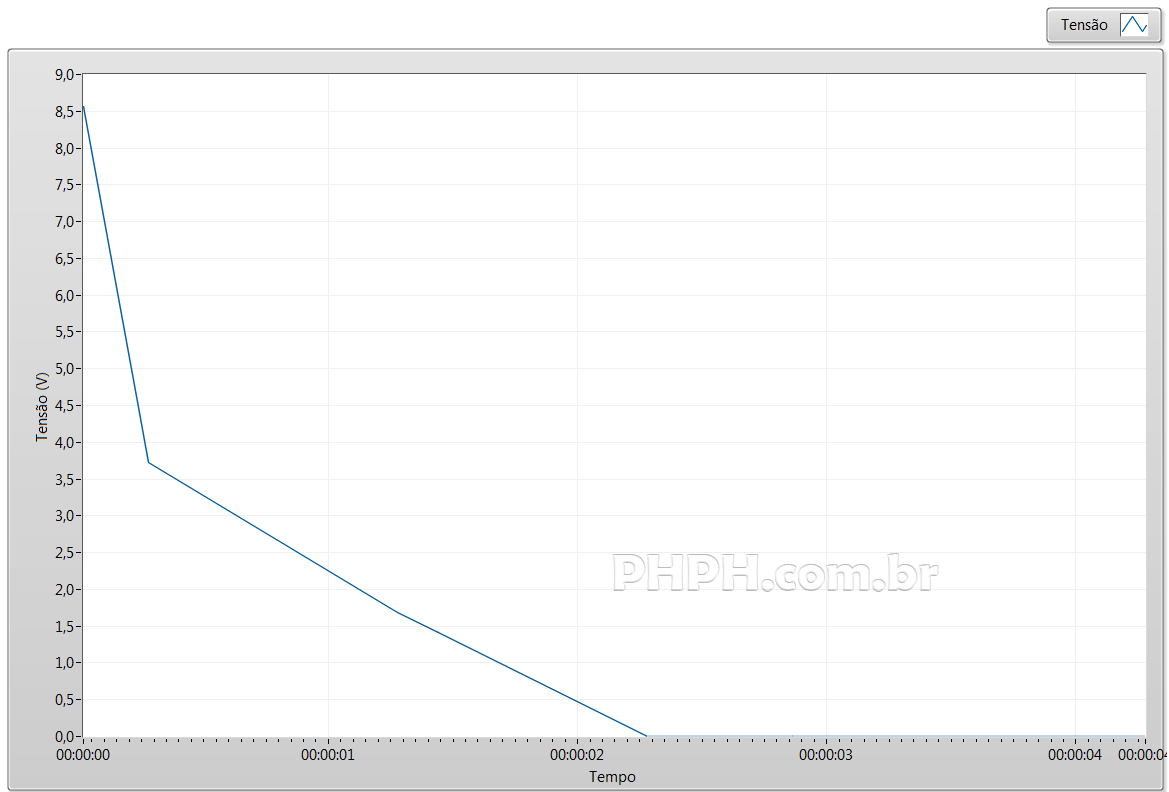
Task: Click the Tempo horizontal axis title
Action: pos(612,777)
